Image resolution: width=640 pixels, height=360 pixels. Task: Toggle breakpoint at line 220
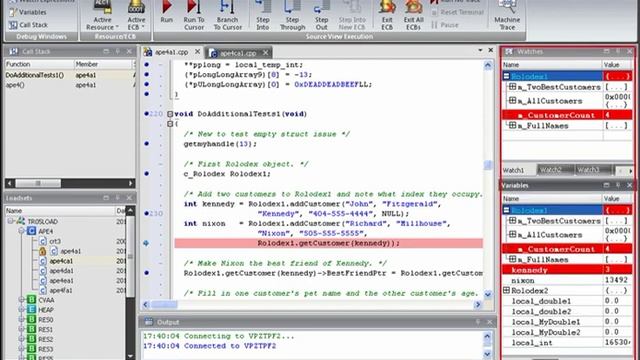pyautogui.click(x=147, y=113)
